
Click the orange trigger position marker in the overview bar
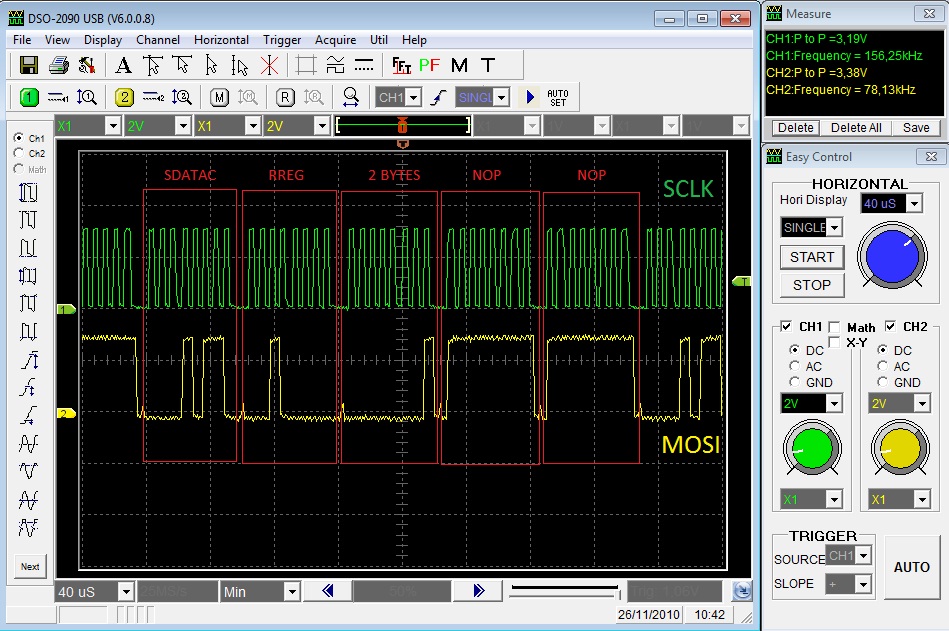click(402, 126)
